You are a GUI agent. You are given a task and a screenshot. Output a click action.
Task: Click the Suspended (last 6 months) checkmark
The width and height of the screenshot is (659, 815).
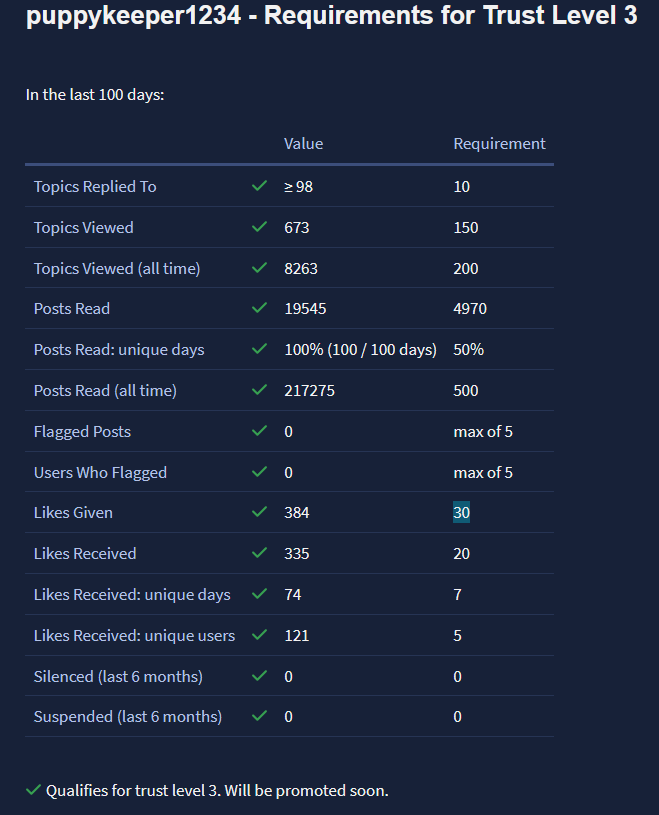(260, 716)
